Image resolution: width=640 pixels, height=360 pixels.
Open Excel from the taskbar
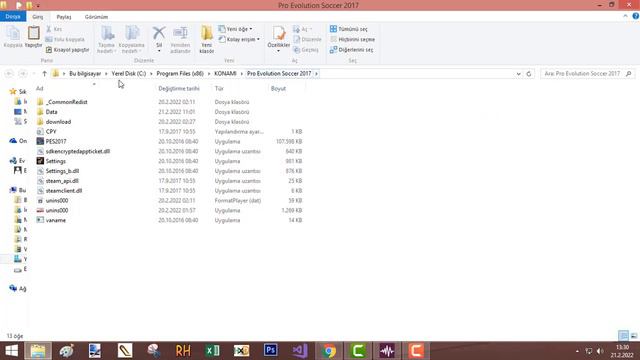pos(212,351)
